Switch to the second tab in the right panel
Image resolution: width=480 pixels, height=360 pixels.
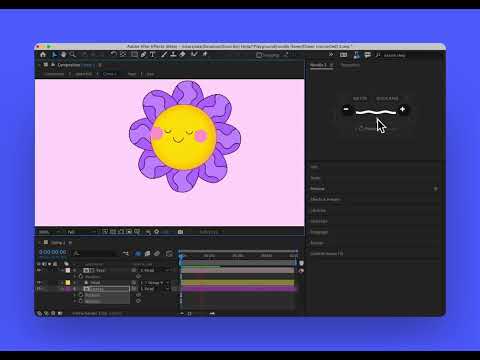tap(350, 65)
